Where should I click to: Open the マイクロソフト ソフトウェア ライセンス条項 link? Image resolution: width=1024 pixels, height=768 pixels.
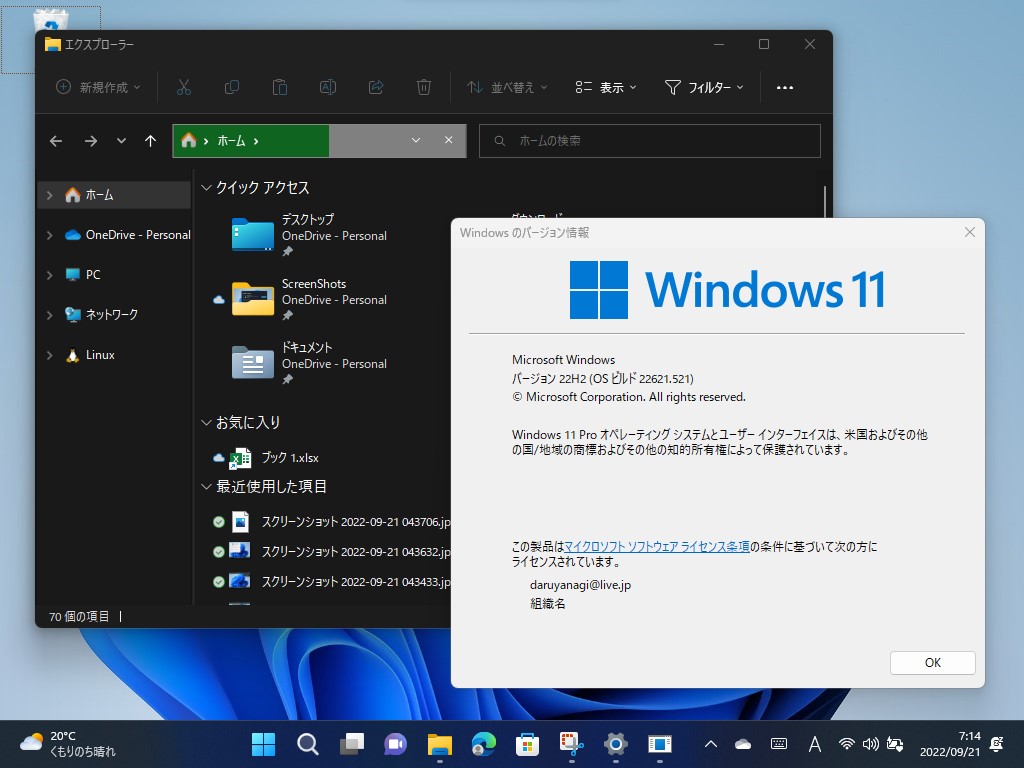(656, 547)
